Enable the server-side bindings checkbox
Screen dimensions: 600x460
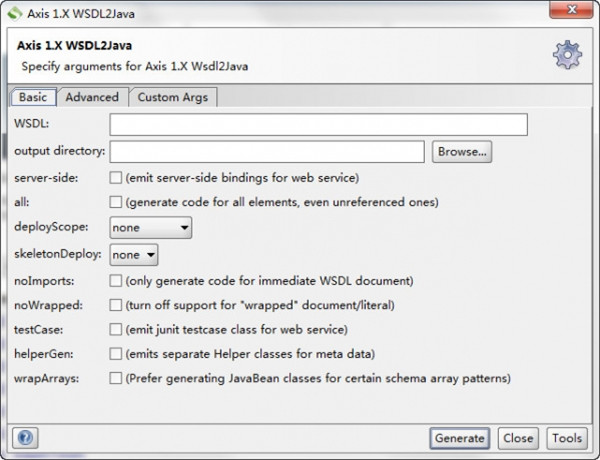[116, 178]
